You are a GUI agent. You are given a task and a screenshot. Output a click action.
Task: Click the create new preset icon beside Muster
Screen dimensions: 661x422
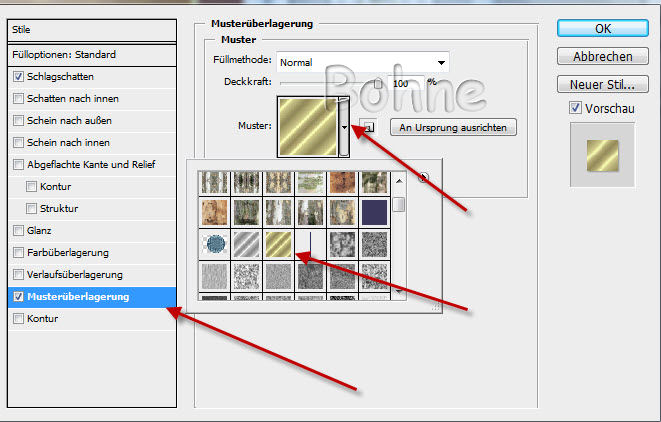[x=367, y=127]
